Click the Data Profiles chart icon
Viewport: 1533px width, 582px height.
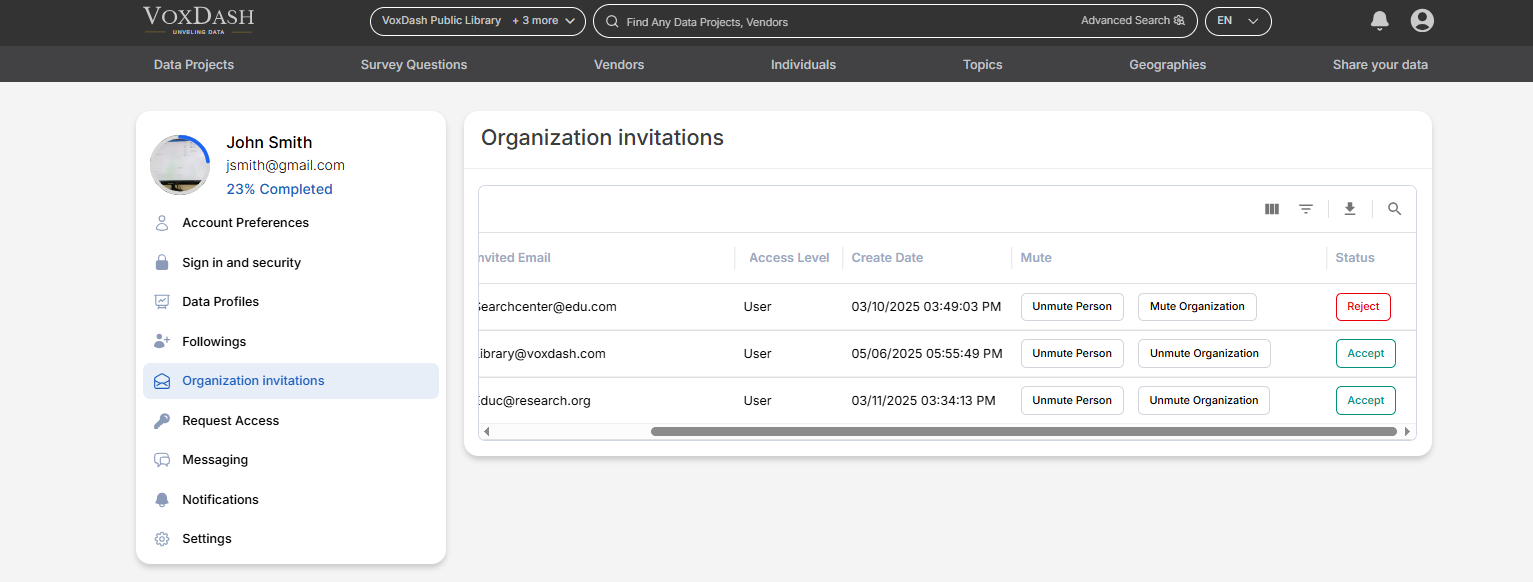[x=162, y=302]
